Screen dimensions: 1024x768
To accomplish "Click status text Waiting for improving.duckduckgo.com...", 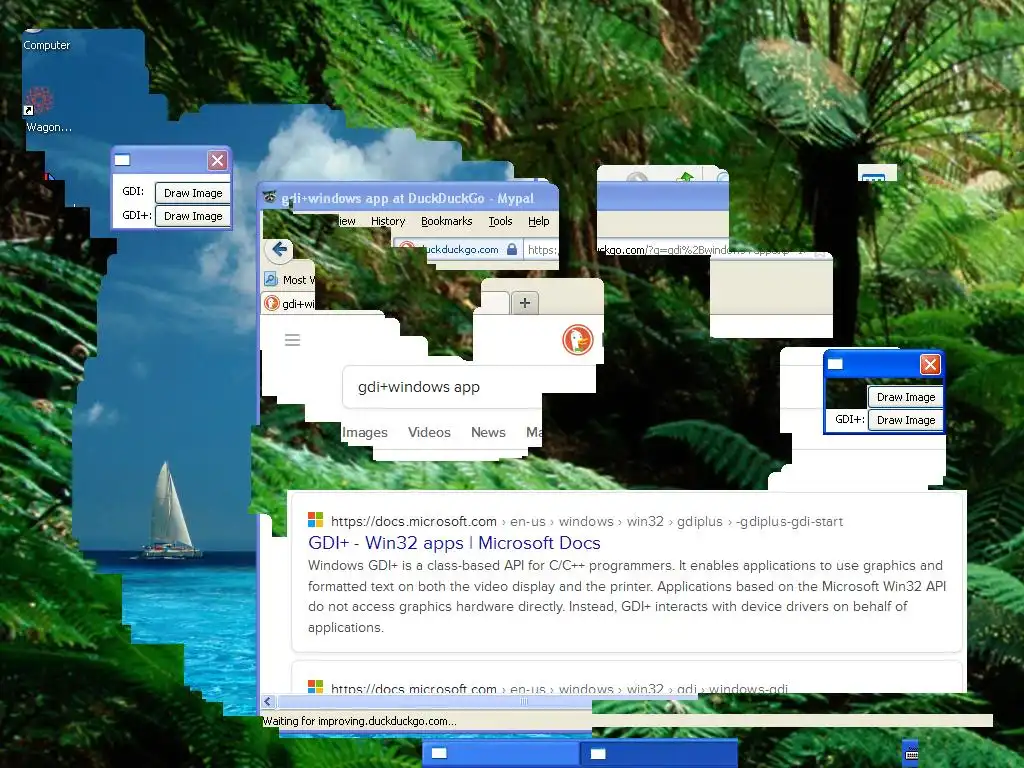I will pos(359,721).
